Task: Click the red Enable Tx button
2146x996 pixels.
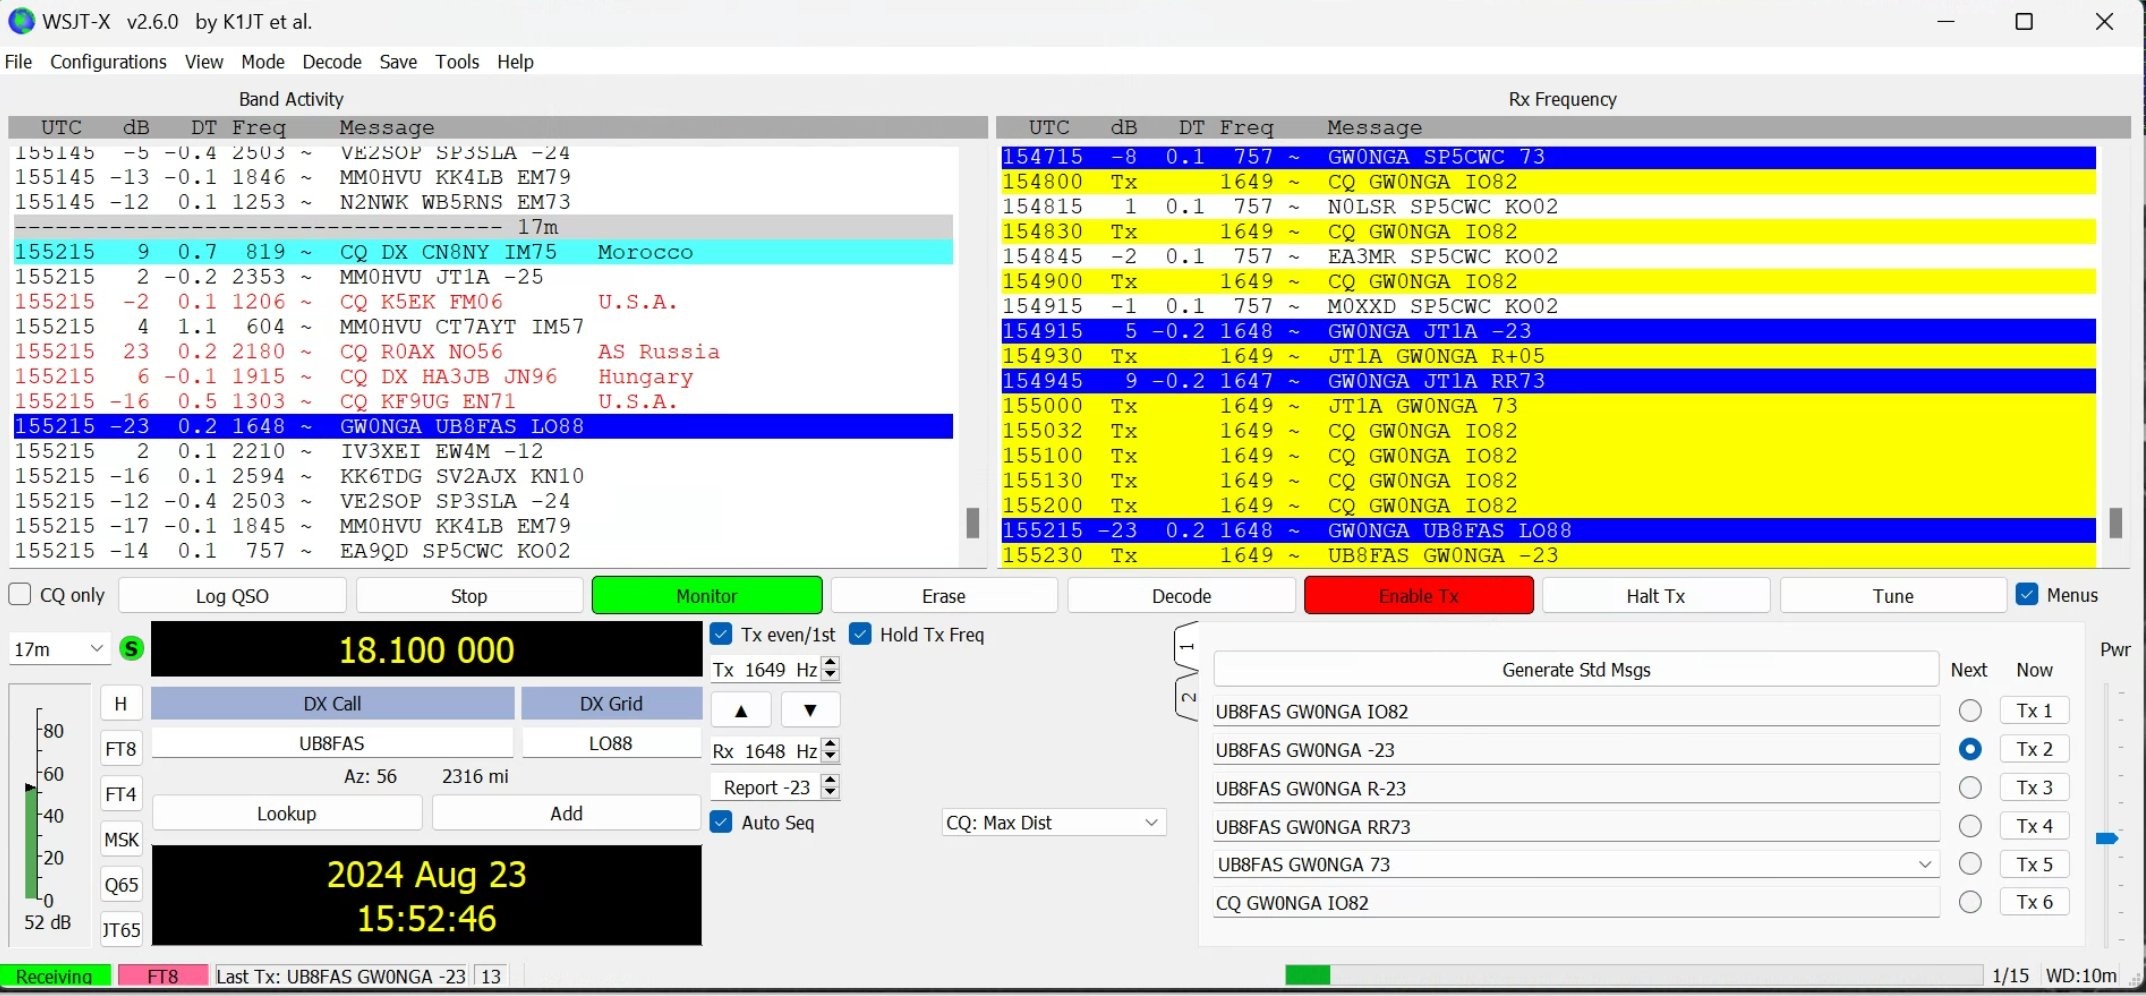Action: click(x=1419, y=596)
